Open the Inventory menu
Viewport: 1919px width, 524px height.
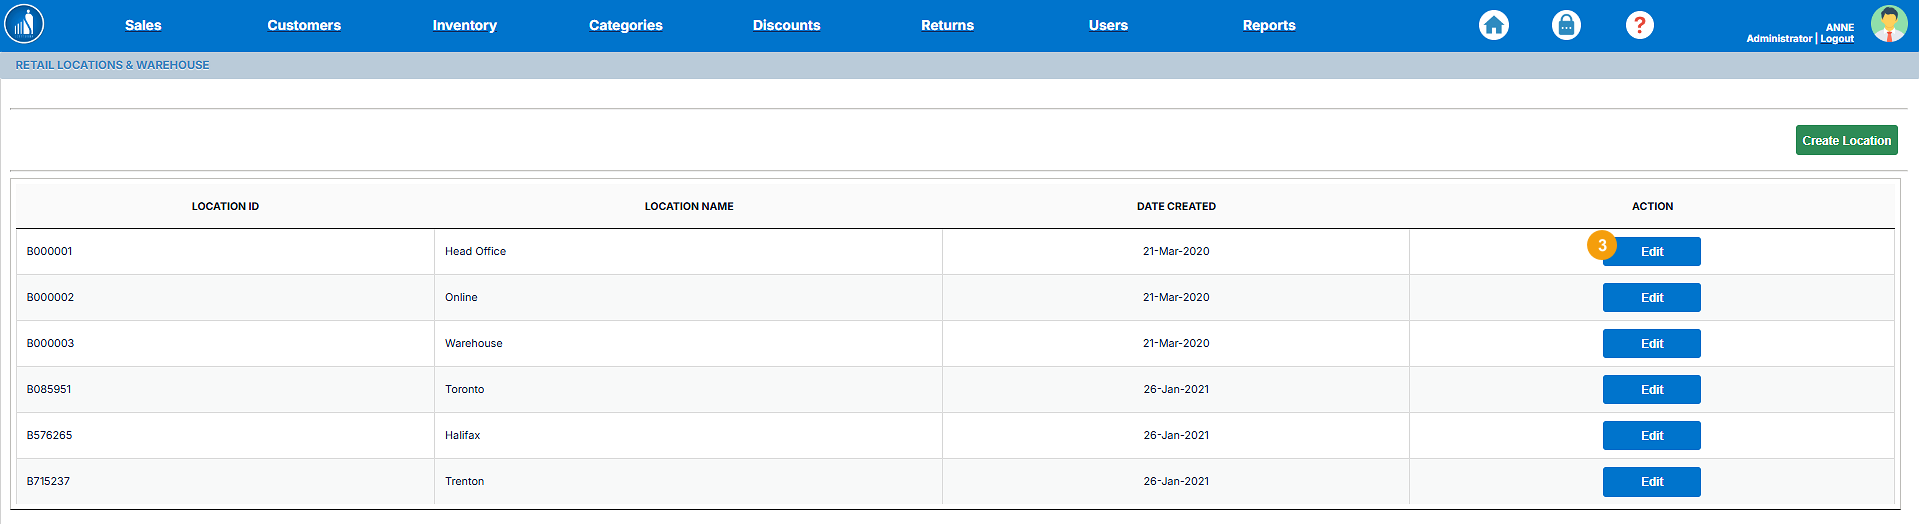point(464,25)
